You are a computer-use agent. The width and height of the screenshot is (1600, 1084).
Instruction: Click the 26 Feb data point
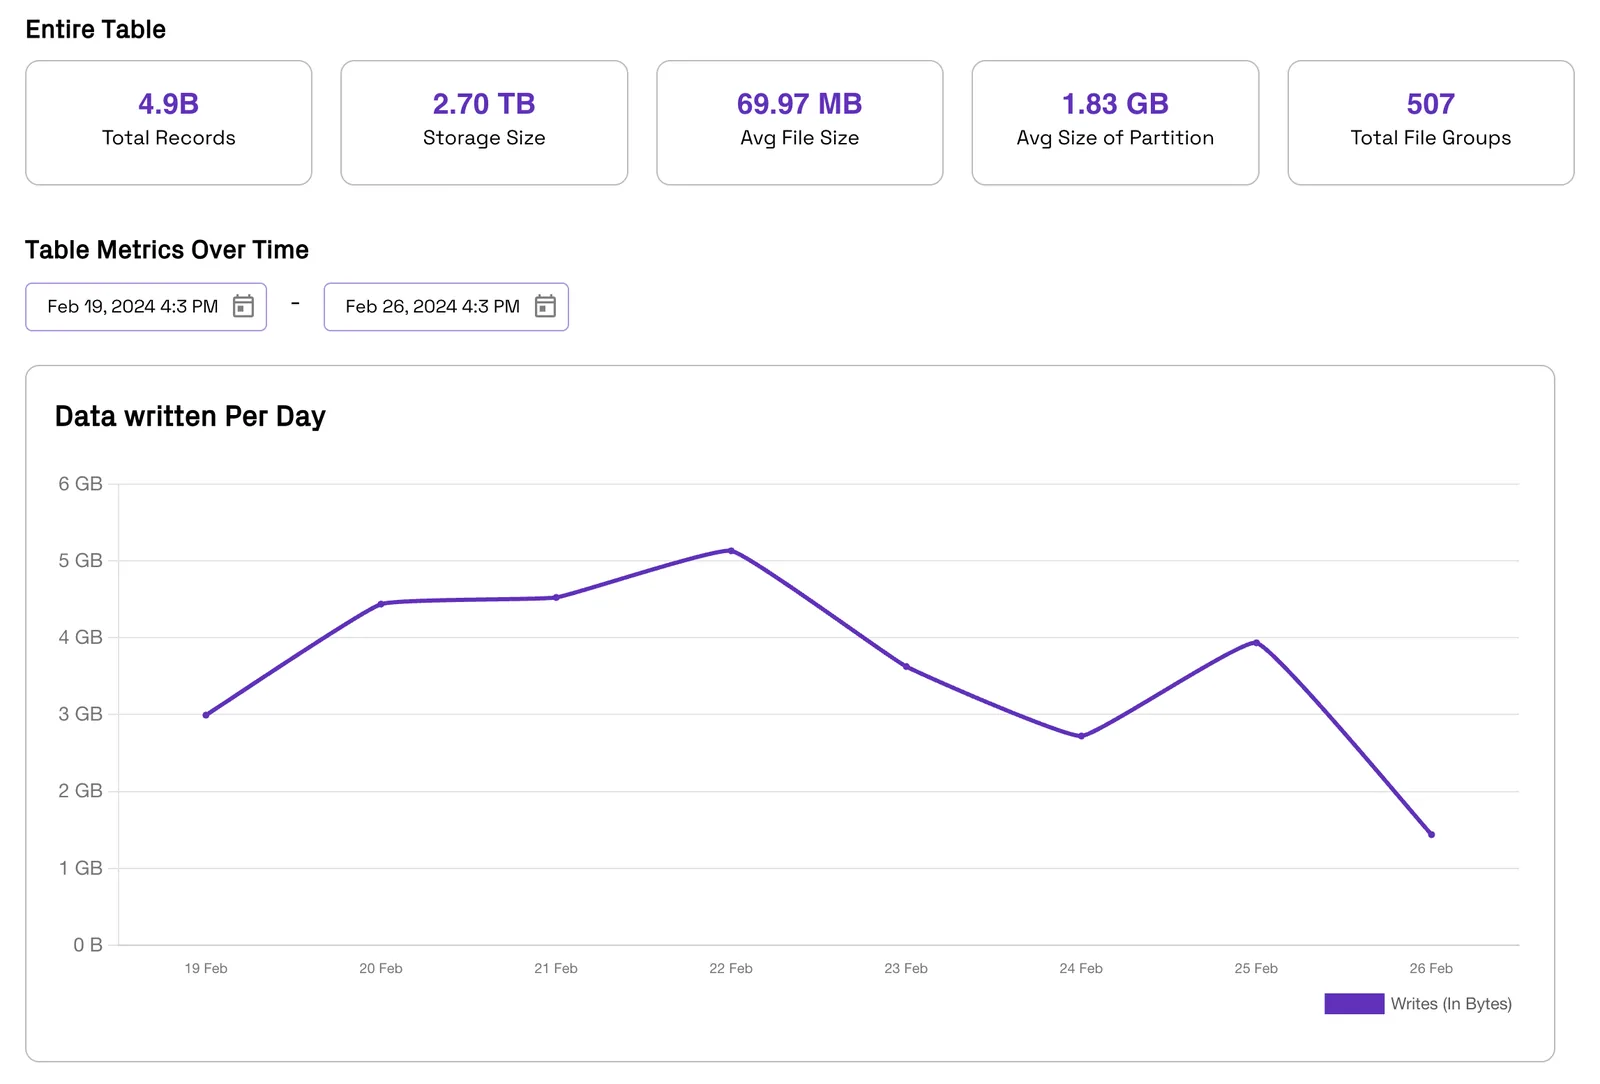tap(1431, 834)
